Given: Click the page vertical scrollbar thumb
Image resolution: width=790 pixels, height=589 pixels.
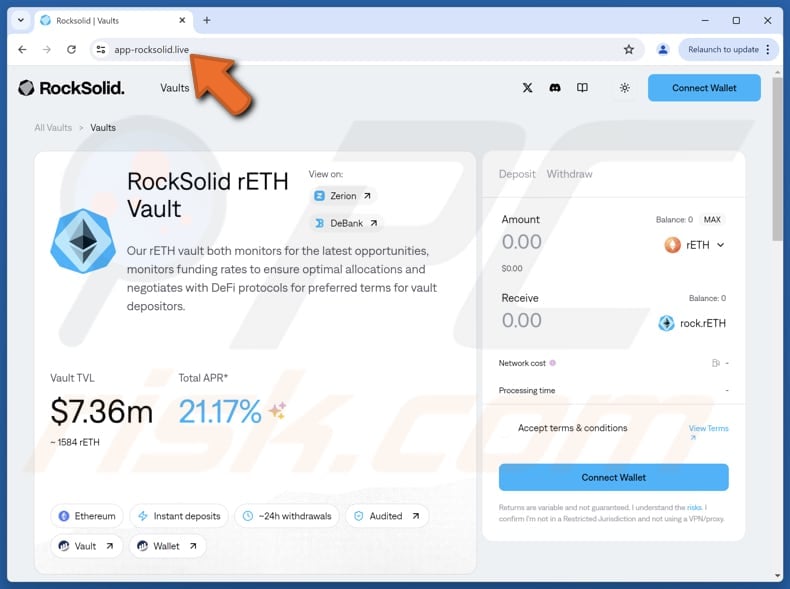Looking at the screenshot, I should point(777,159).
